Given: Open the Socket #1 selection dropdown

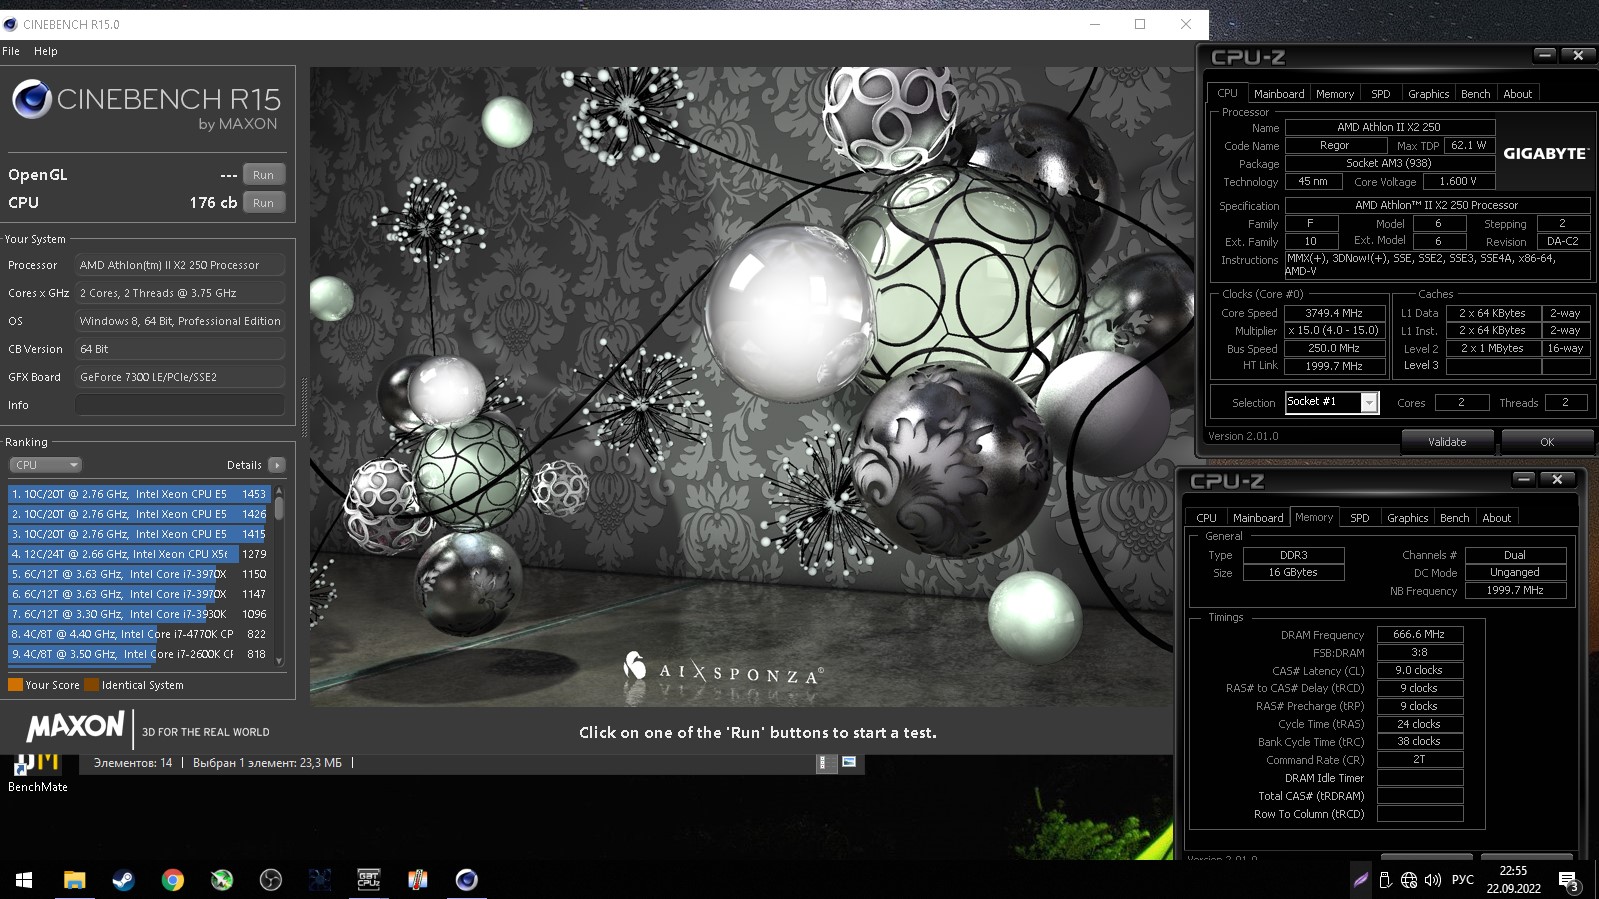Looking at the screenshot, I should point(1369,402).
